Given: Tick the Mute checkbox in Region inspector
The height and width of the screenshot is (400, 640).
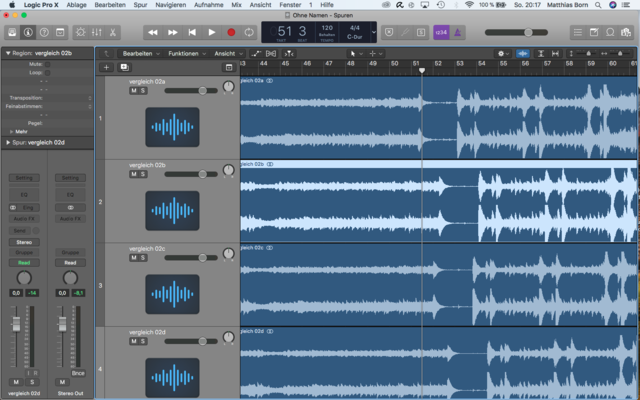Looking at the screenshot, I should pos(47,64).
